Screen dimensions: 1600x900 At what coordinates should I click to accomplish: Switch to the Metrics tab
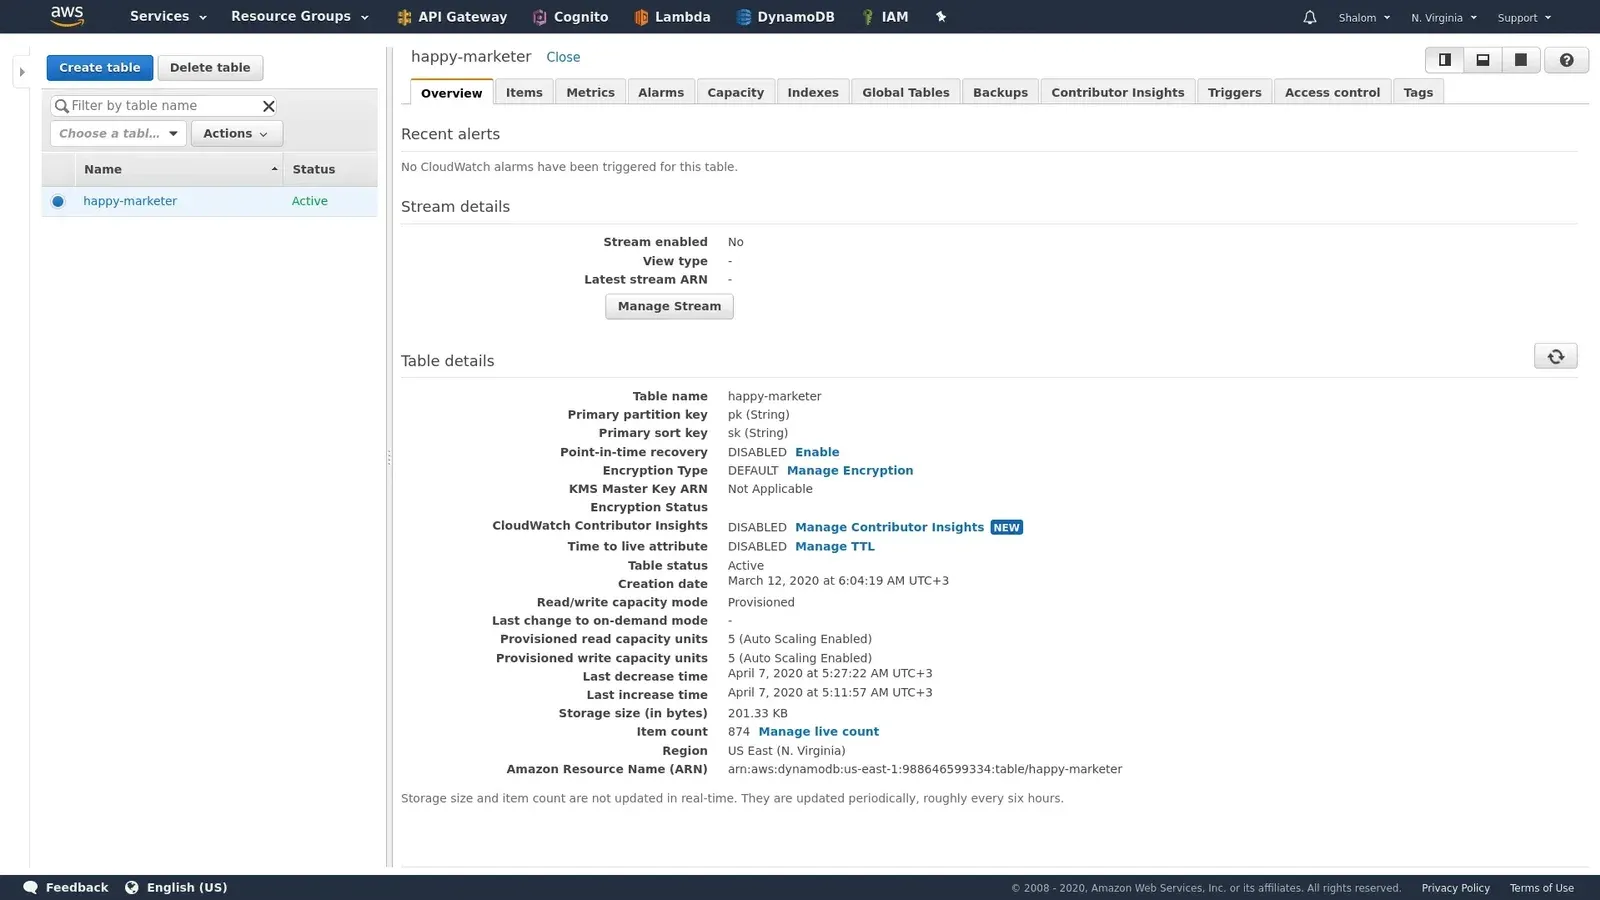590,92
